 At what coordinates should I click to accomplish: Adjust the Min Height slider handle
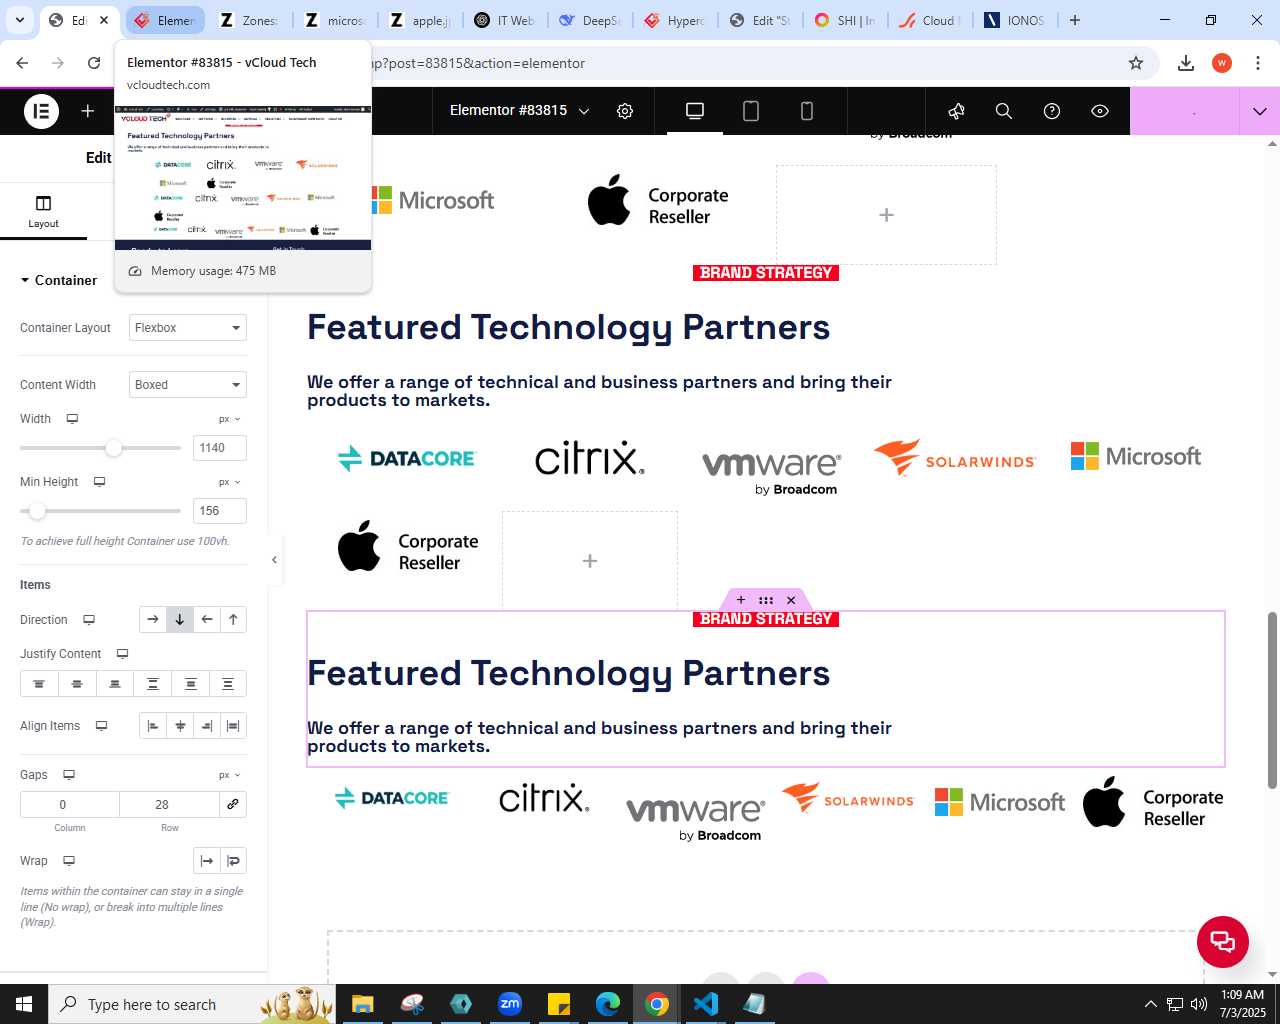37,511
